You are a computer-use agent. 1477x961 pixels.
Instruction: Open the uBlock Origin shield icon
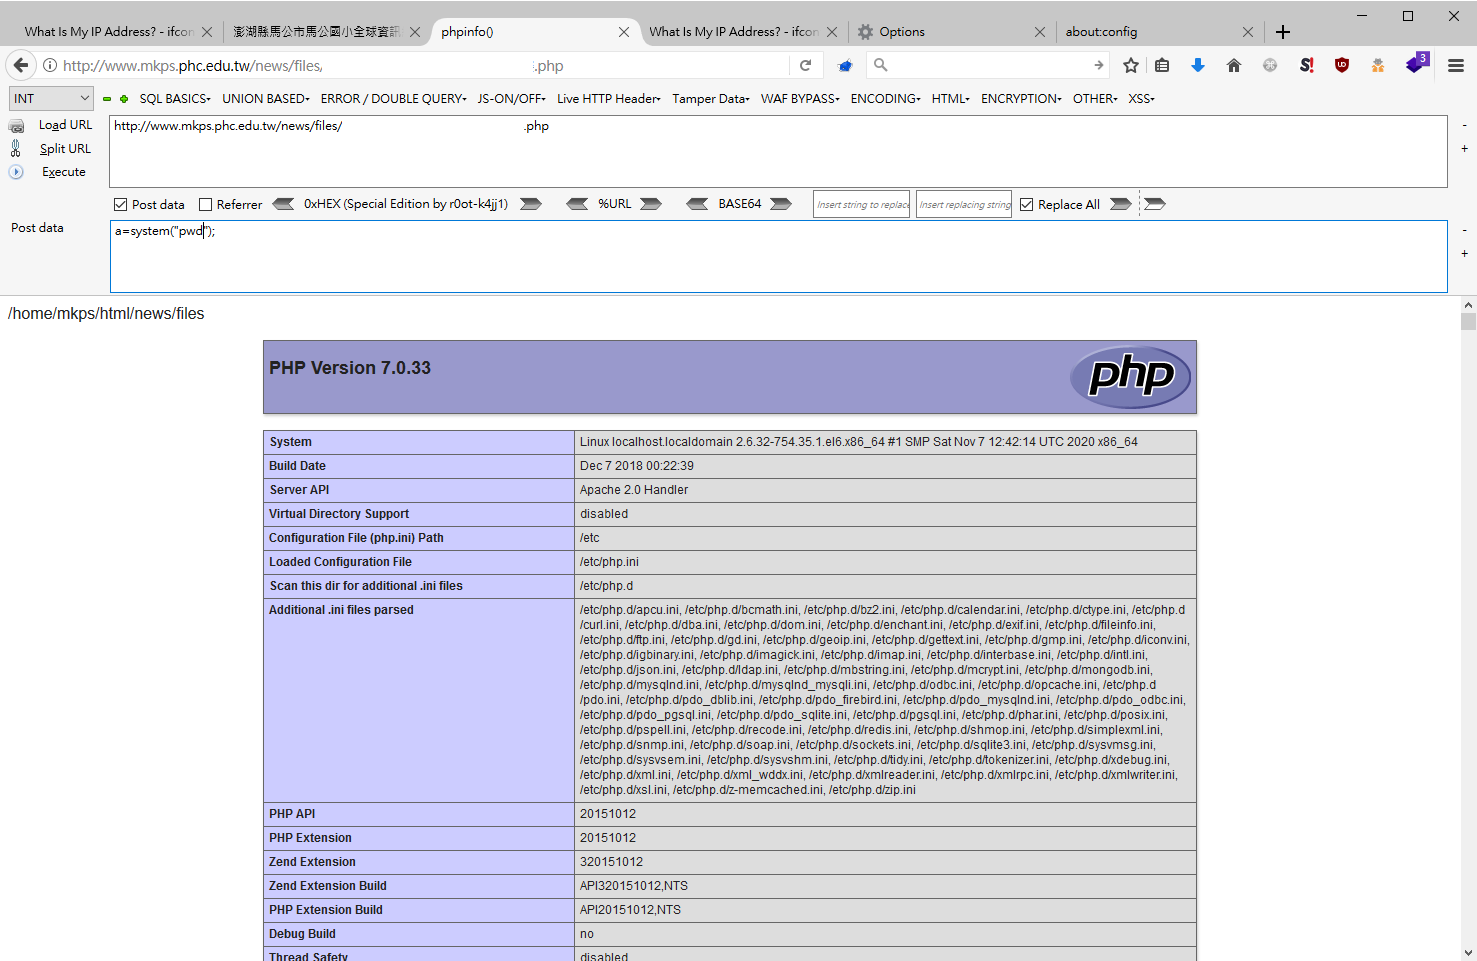click(1342, 65)
